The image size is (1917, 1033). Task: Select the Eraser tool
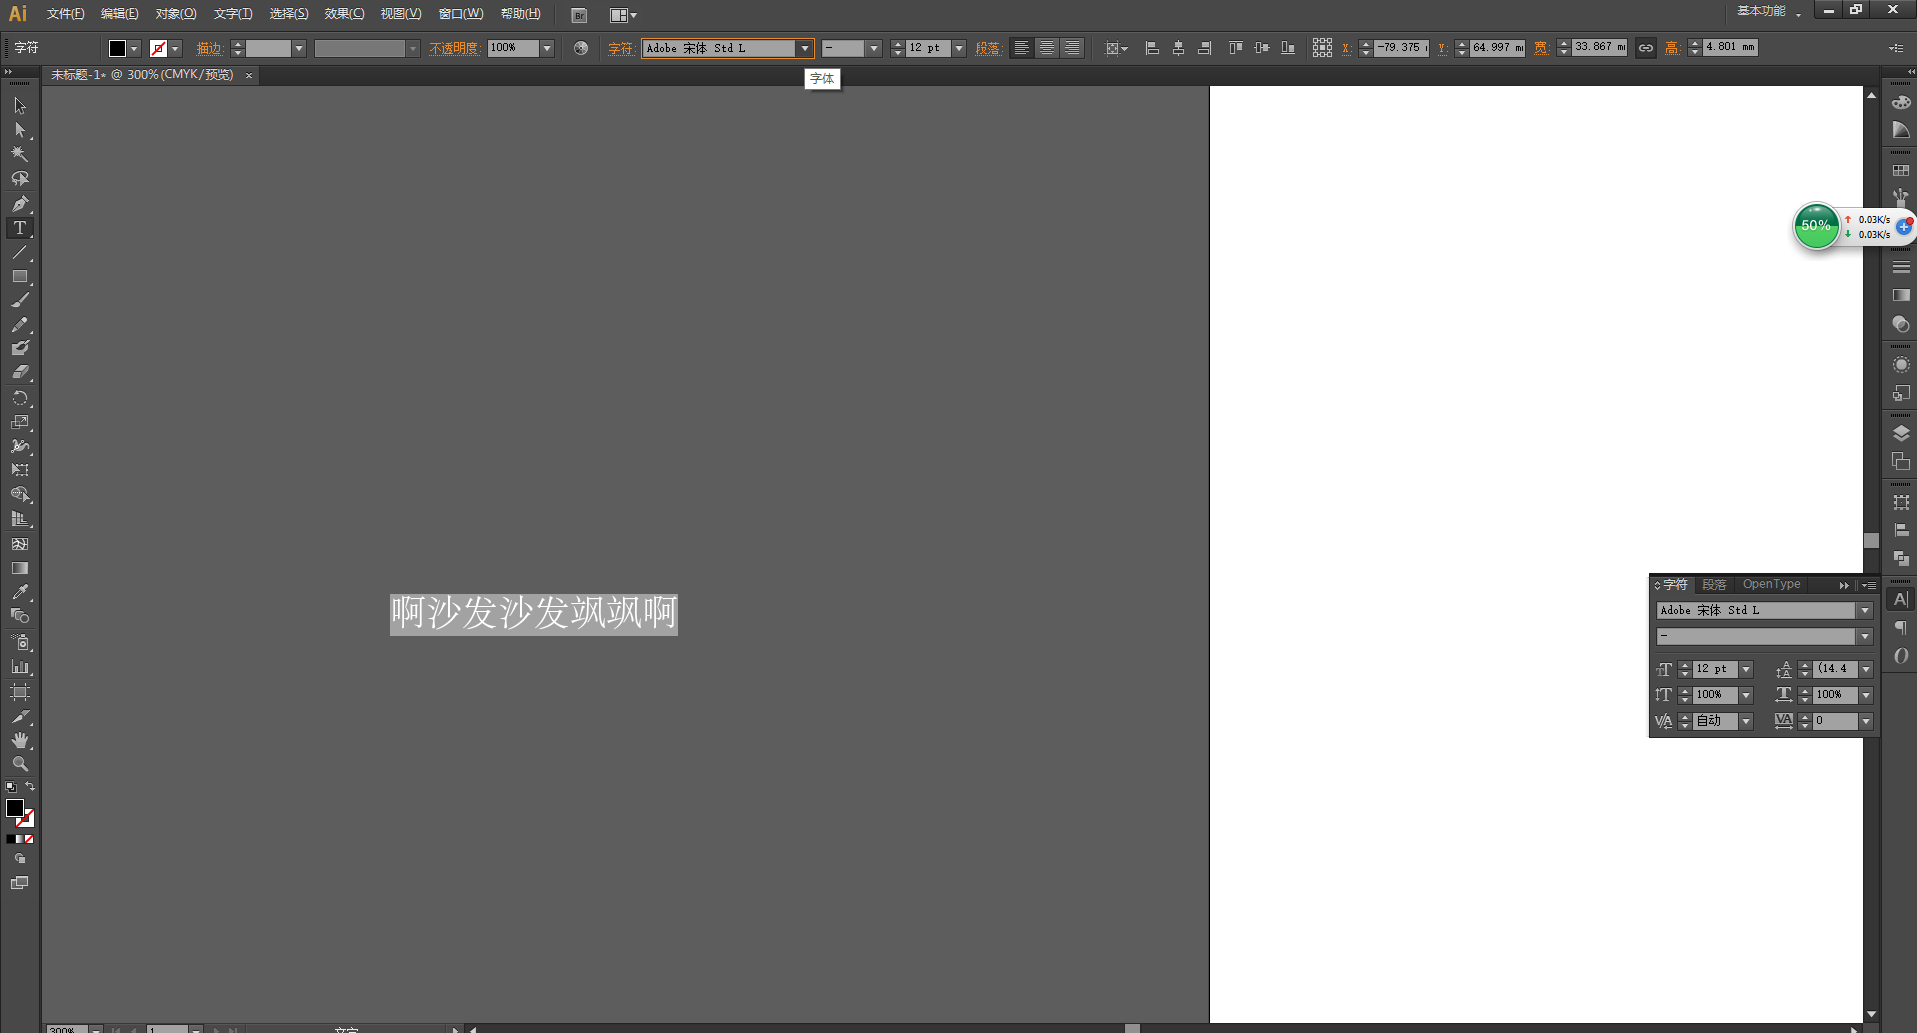click(x=20, y=372)
